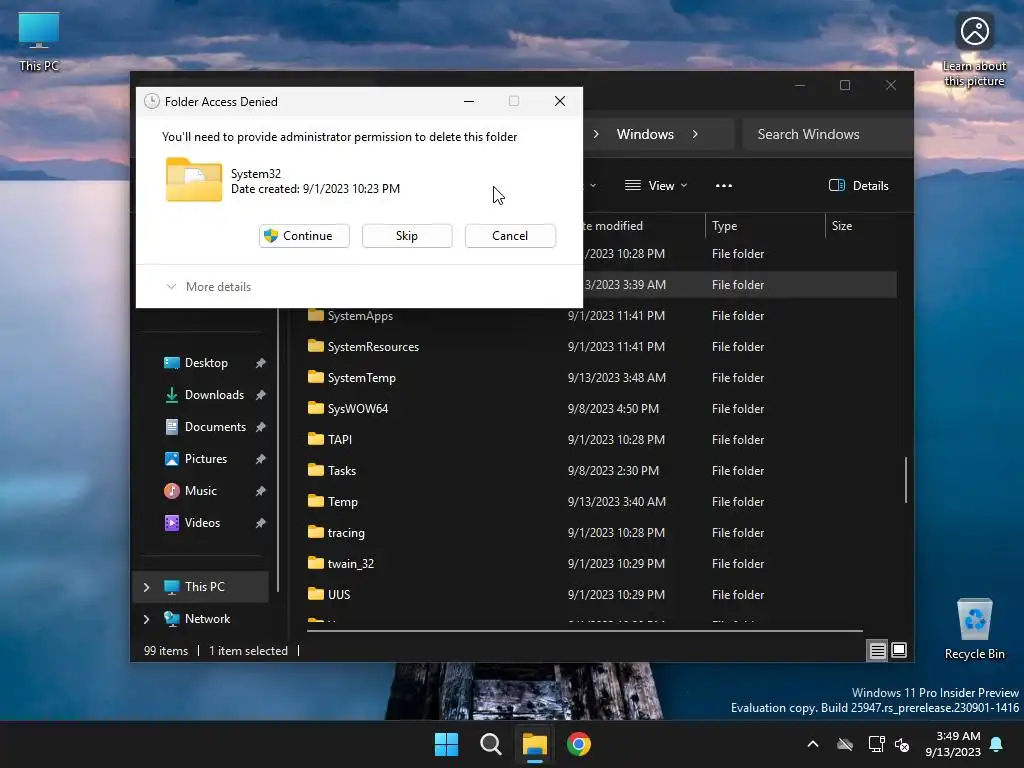Expand the Network tree node
The width and height of the screenshot is (1024, 768).
[146, 619]
